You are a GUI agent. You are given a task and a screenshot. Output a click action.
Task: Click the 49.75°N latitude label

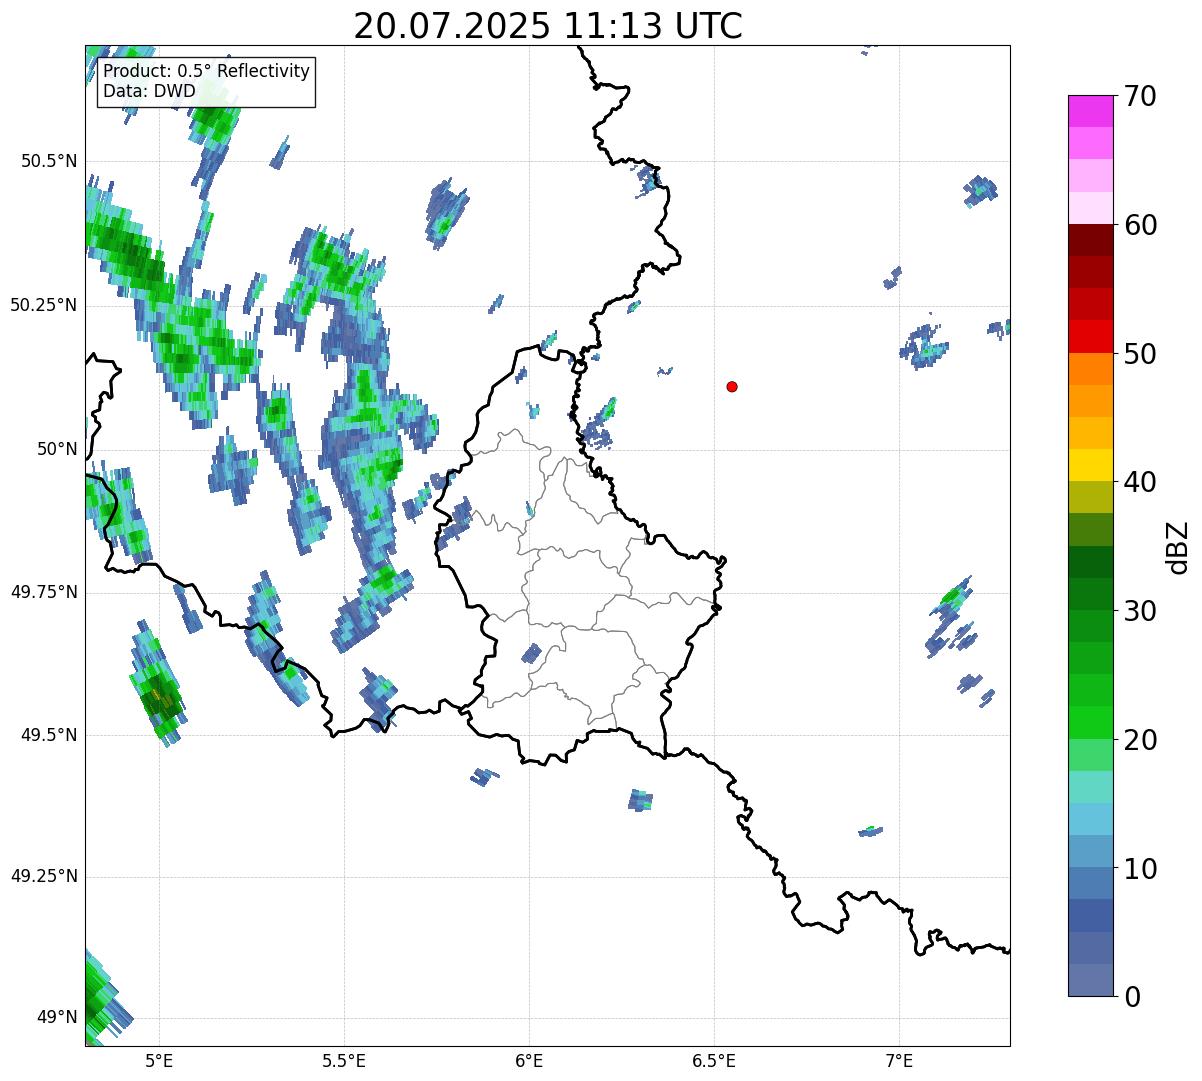[43, 592]
